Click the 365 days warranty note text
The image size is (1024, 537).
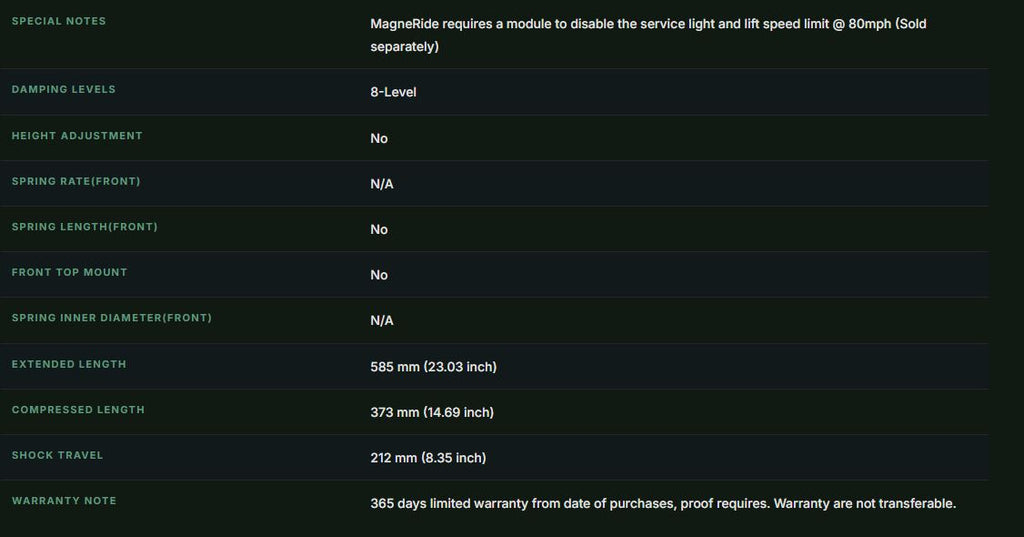coord(663,504)
